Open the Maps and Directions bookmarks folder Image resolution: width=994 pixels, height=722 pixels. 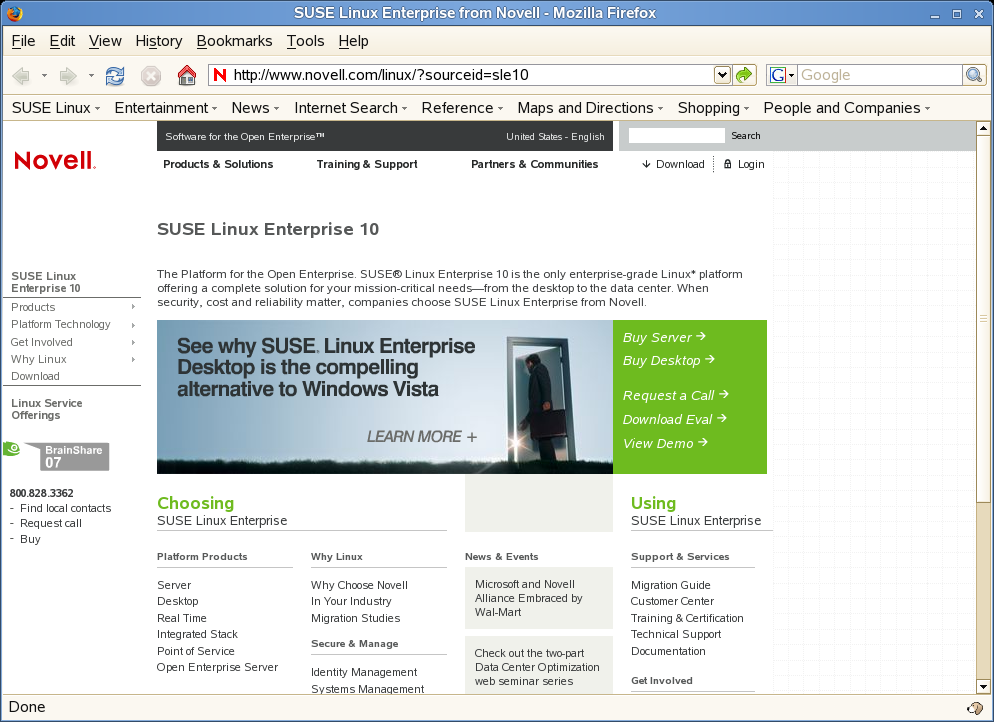pos(590,108)
